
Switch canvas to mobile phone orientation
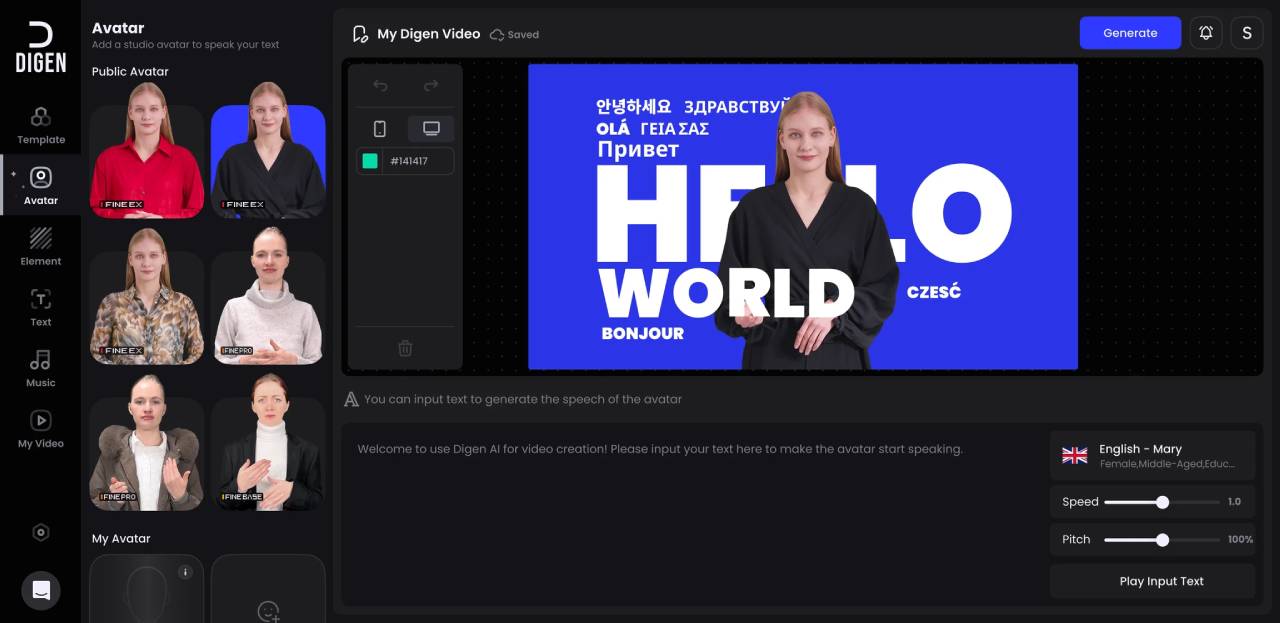click(380, 128)
